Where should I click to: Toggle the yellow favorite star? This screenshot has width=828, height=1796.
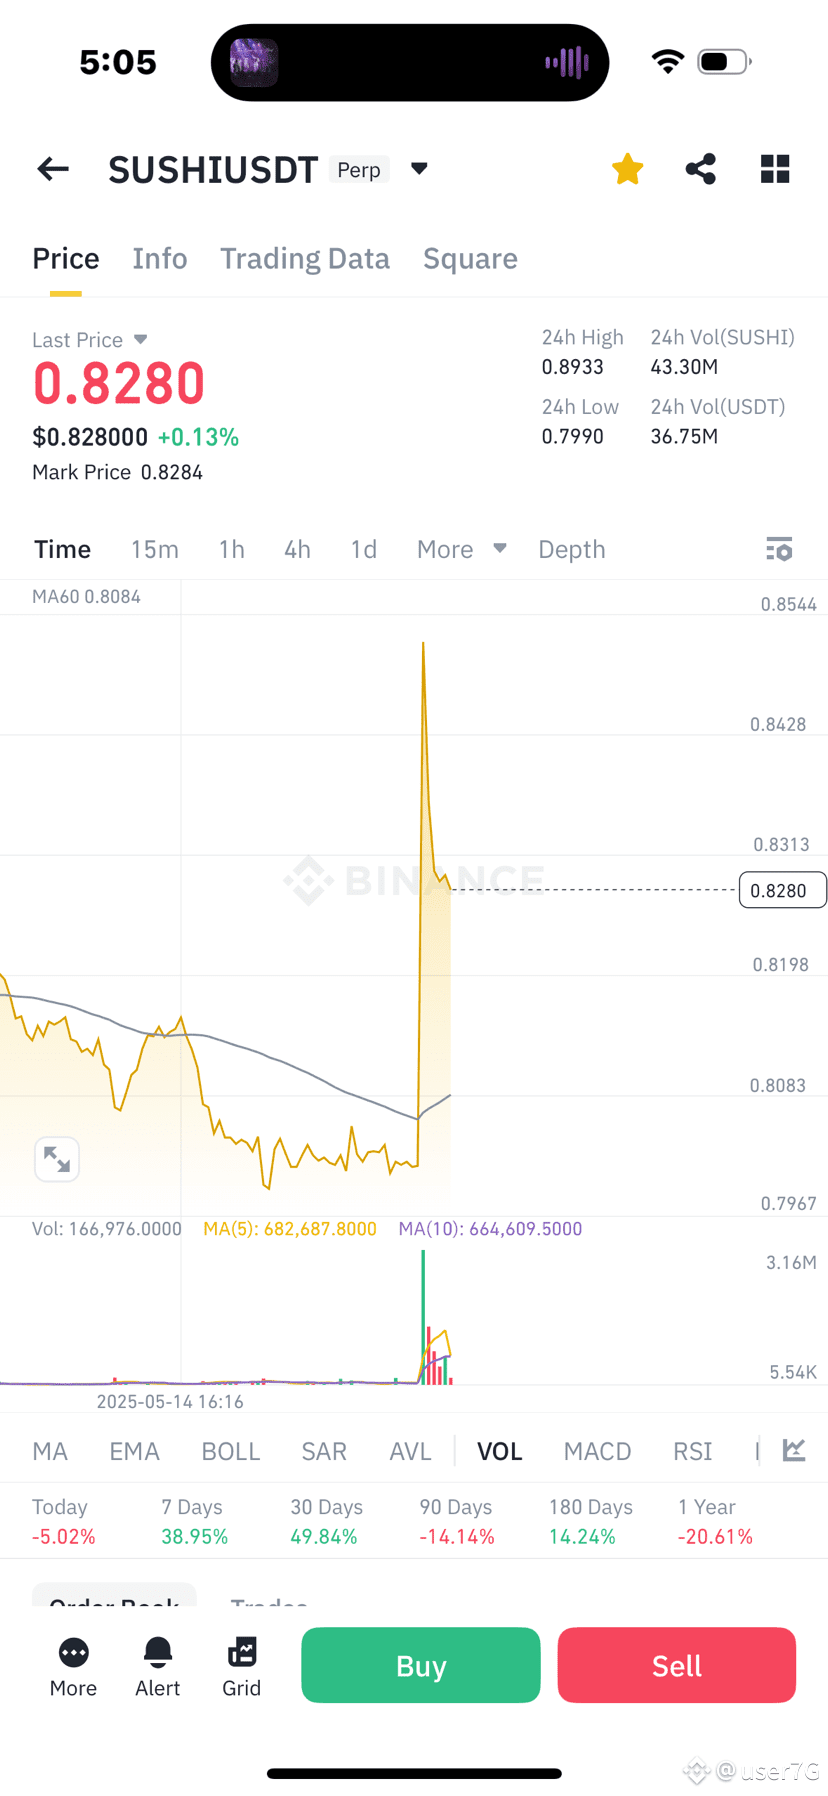(628, 169)
